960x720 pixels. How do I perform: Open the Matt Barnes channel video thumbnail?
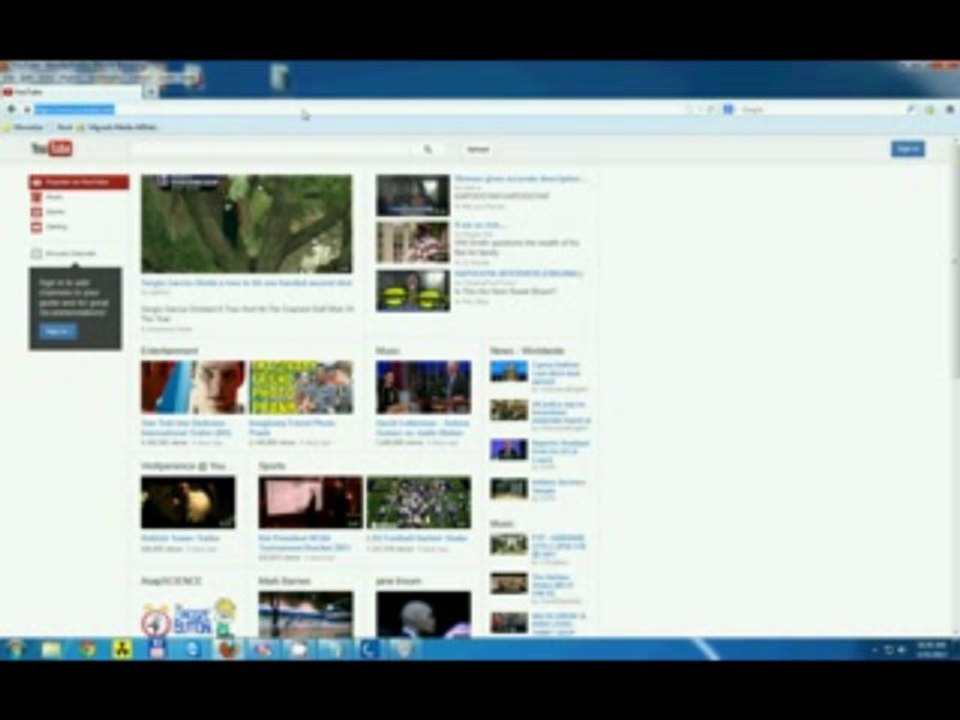306,615
